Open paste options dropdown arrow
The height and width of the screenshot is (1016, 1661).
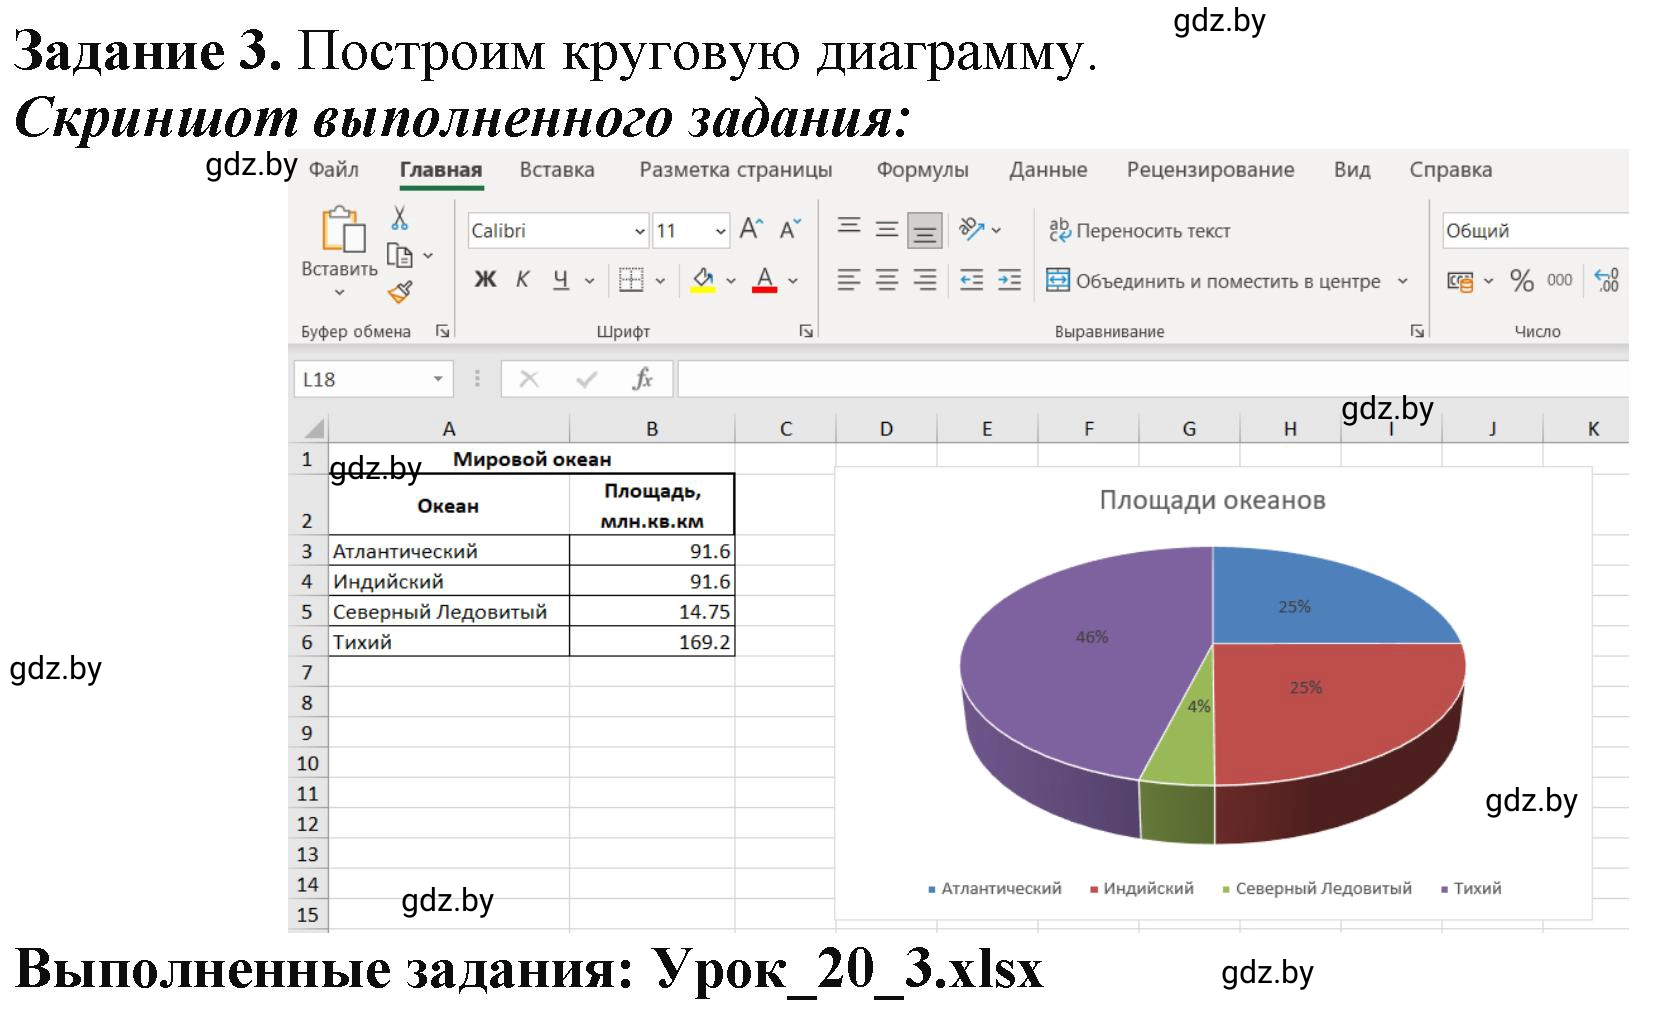[x=339, y=292]
